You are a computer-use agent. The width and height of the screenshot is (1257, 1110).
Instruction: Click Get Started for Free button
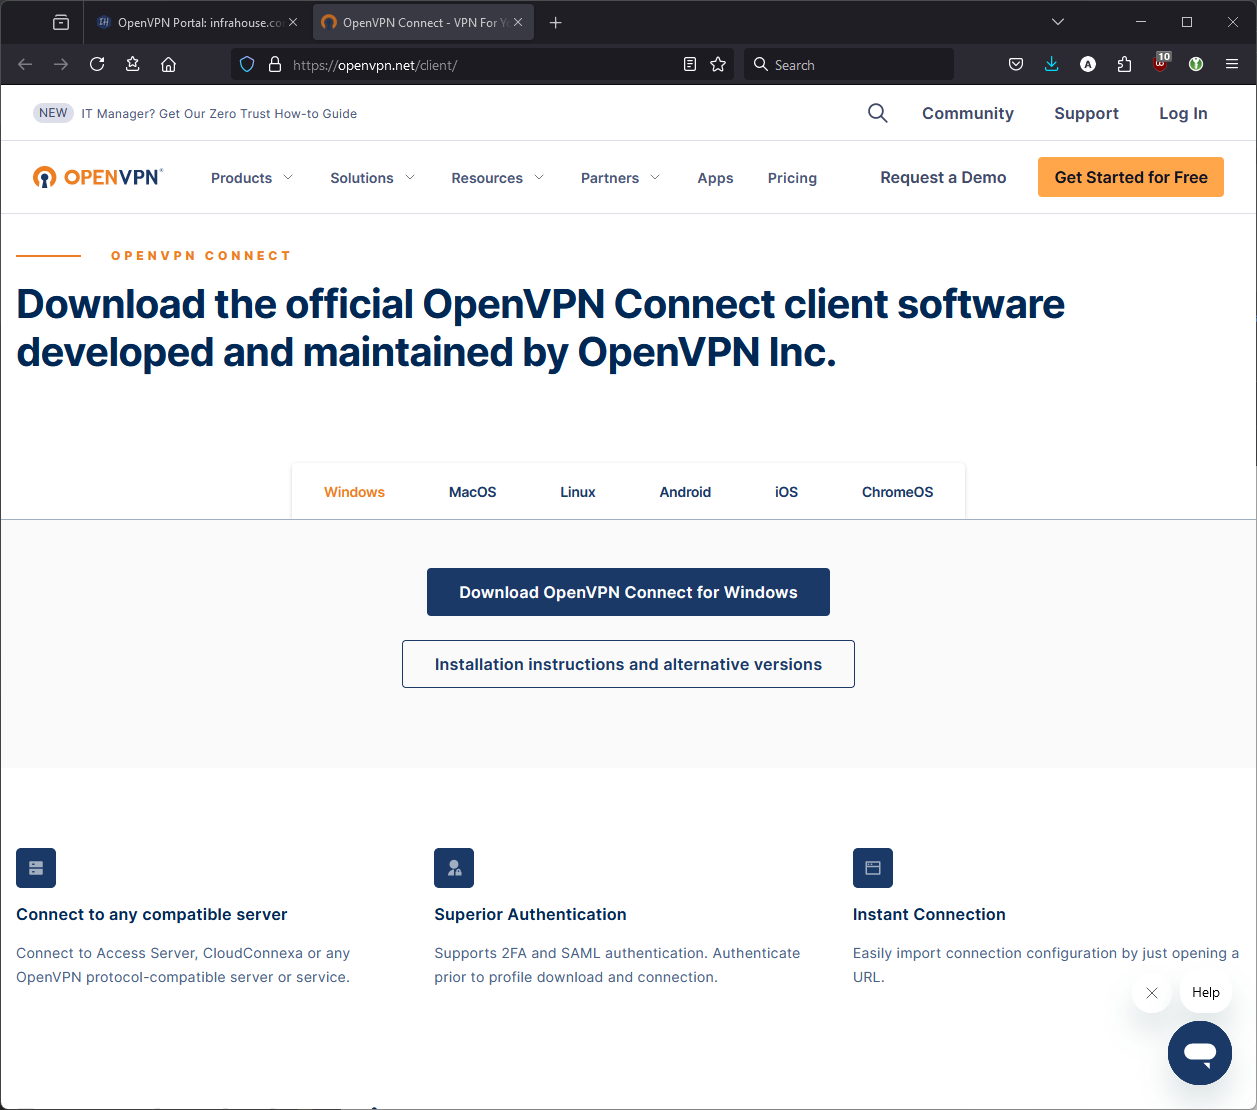tap(1131, 177)
